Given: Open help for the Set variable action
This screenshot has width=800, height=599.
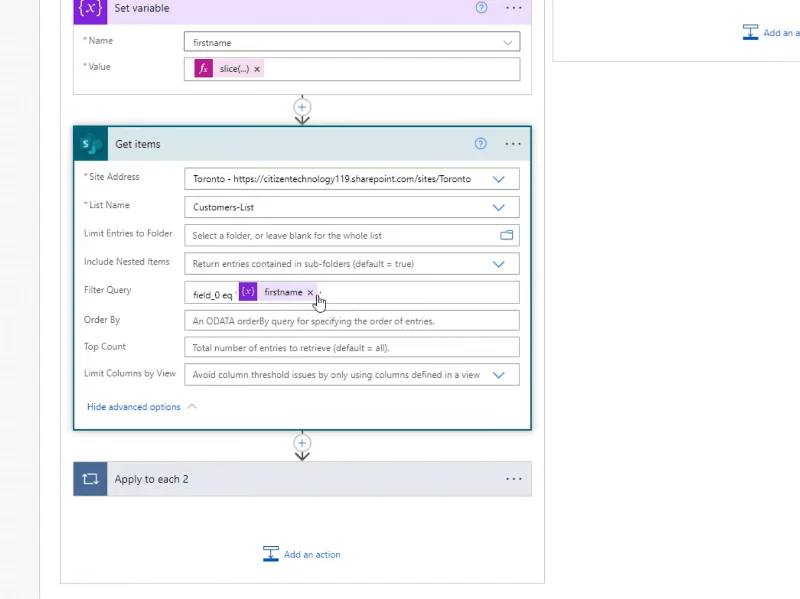Looking at the screenshot, I should click(481, 8).
